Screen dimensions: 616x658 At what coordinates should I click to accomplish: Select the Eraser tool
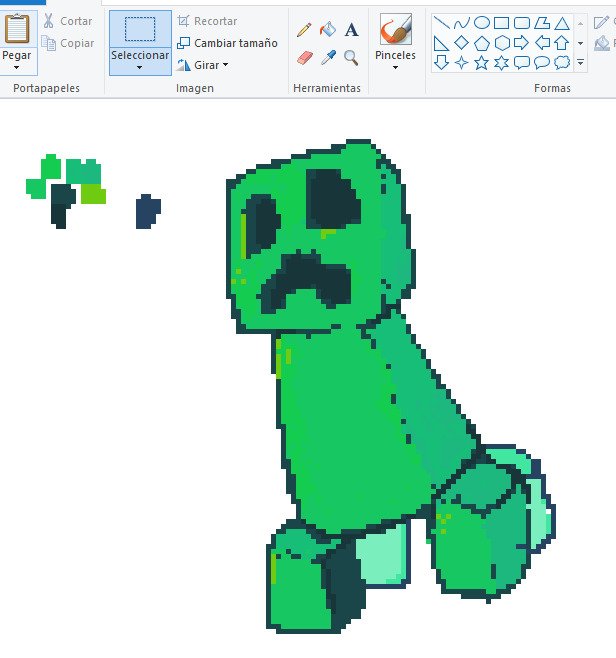click(305, 57)
